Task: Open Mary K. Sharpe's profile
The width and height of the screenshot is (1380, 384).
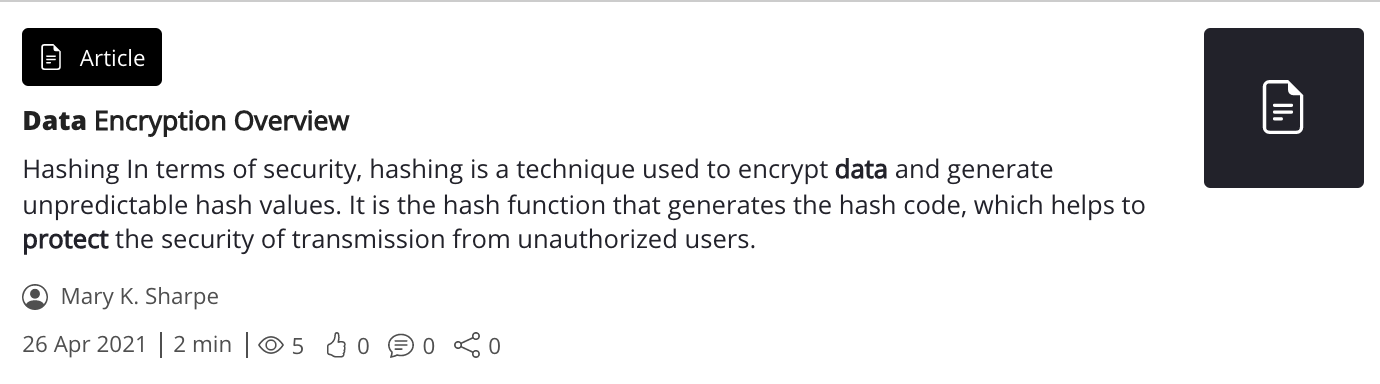Action: [x=139, y=296]
